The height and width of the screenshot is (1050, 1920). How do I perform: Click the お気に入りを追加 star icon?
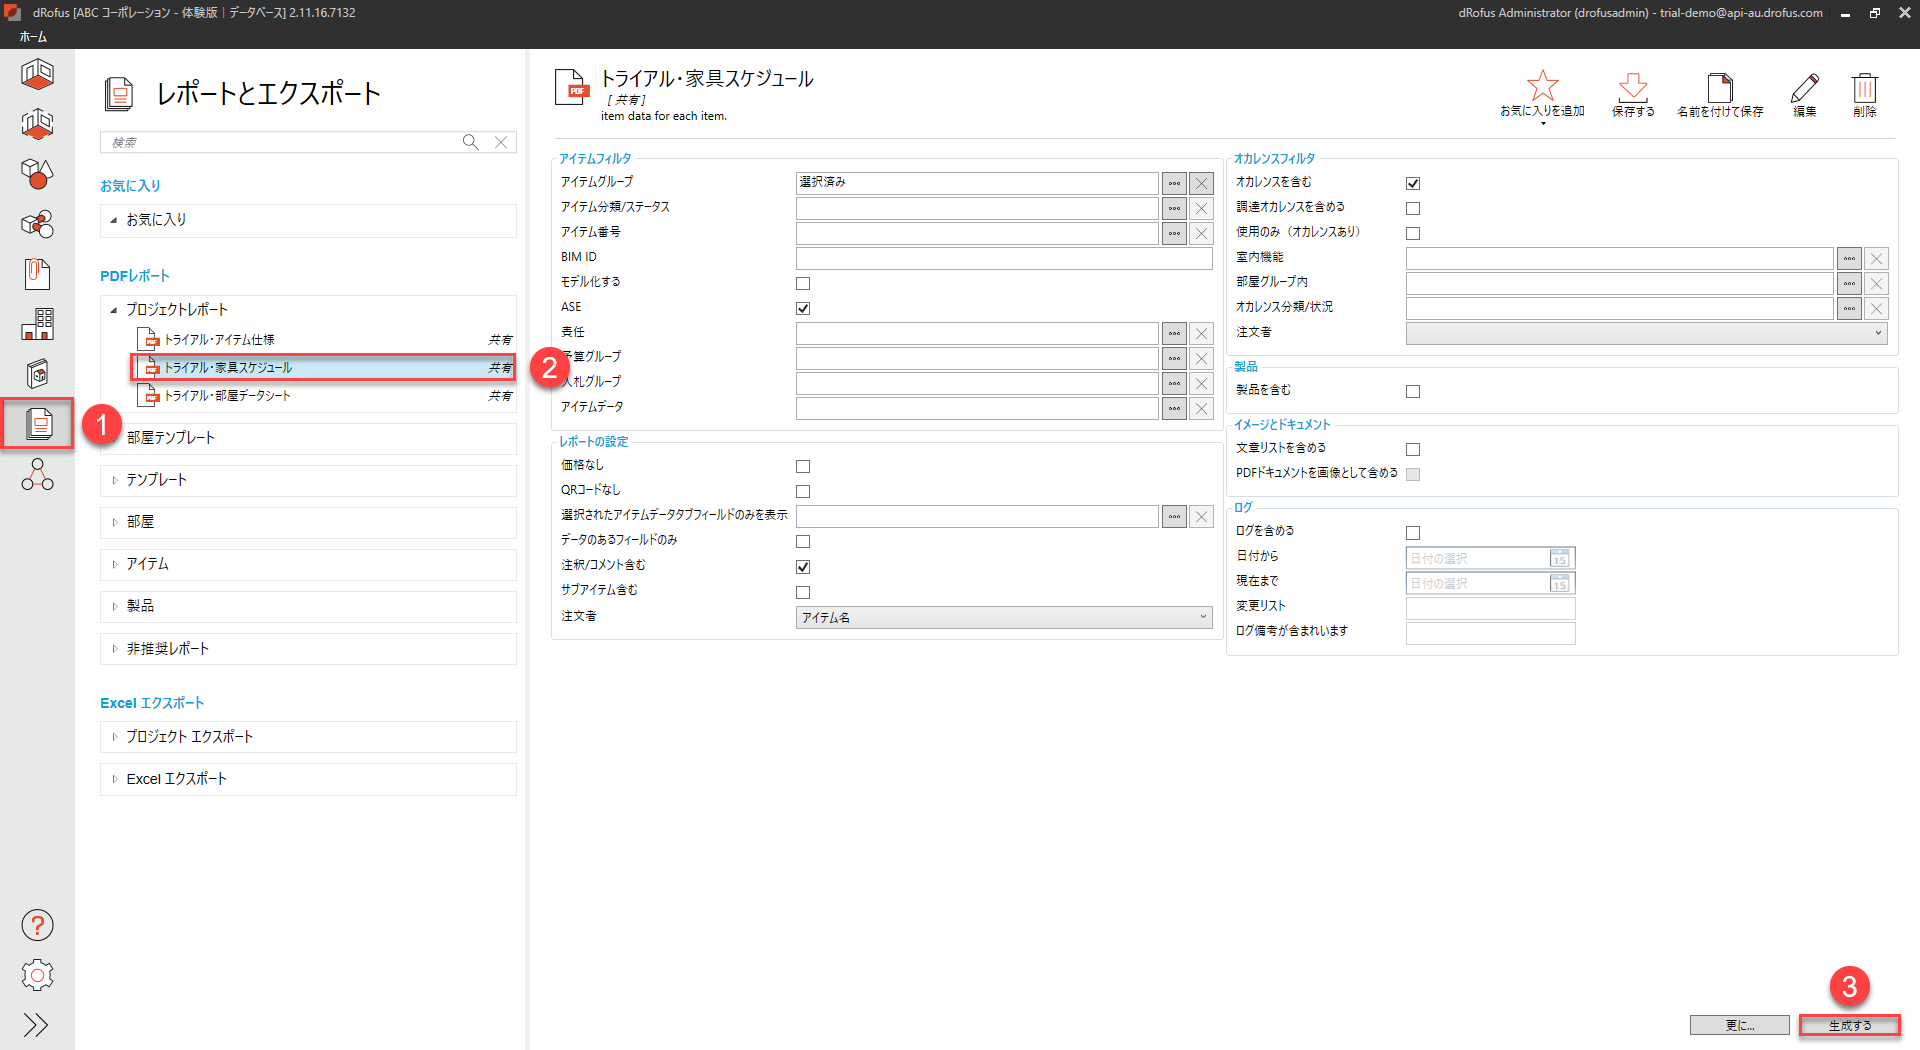tap(1542, 87)
